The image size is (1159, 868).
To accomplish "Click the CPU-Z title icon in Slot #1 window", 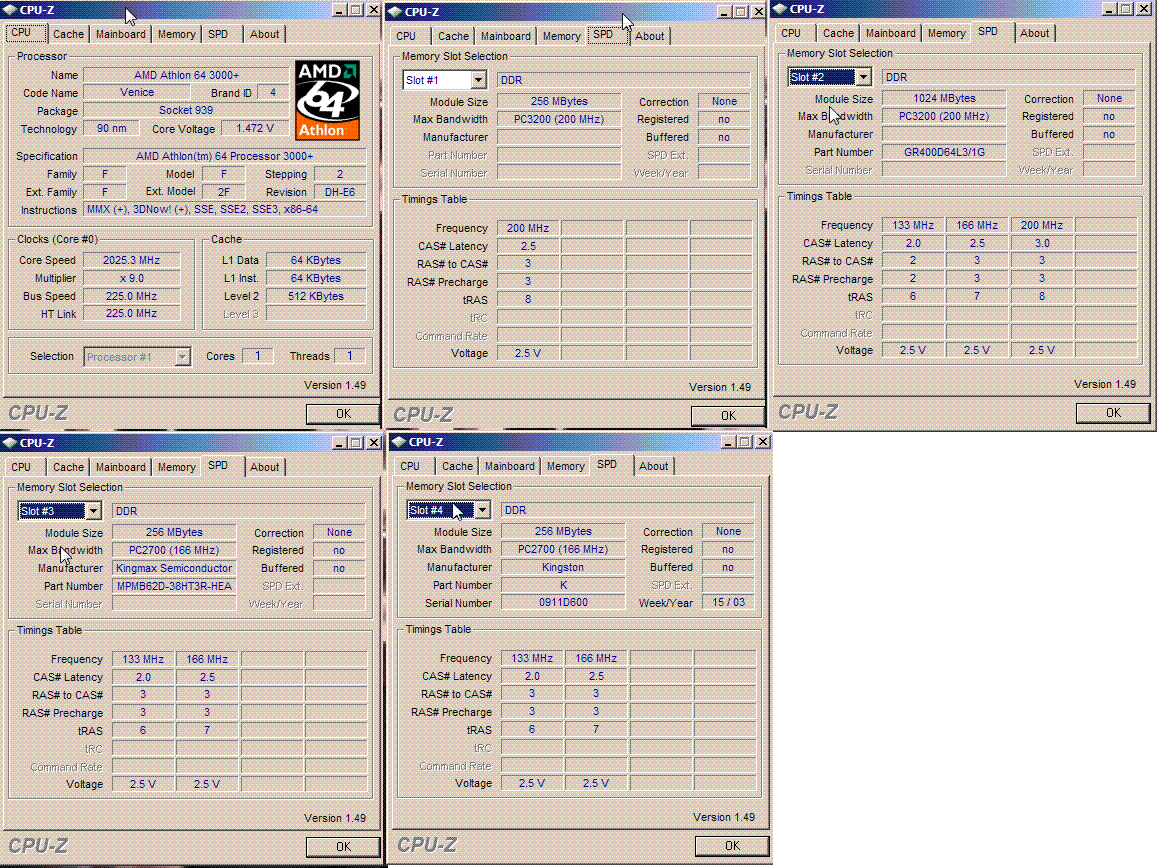I will coord(395,12).
